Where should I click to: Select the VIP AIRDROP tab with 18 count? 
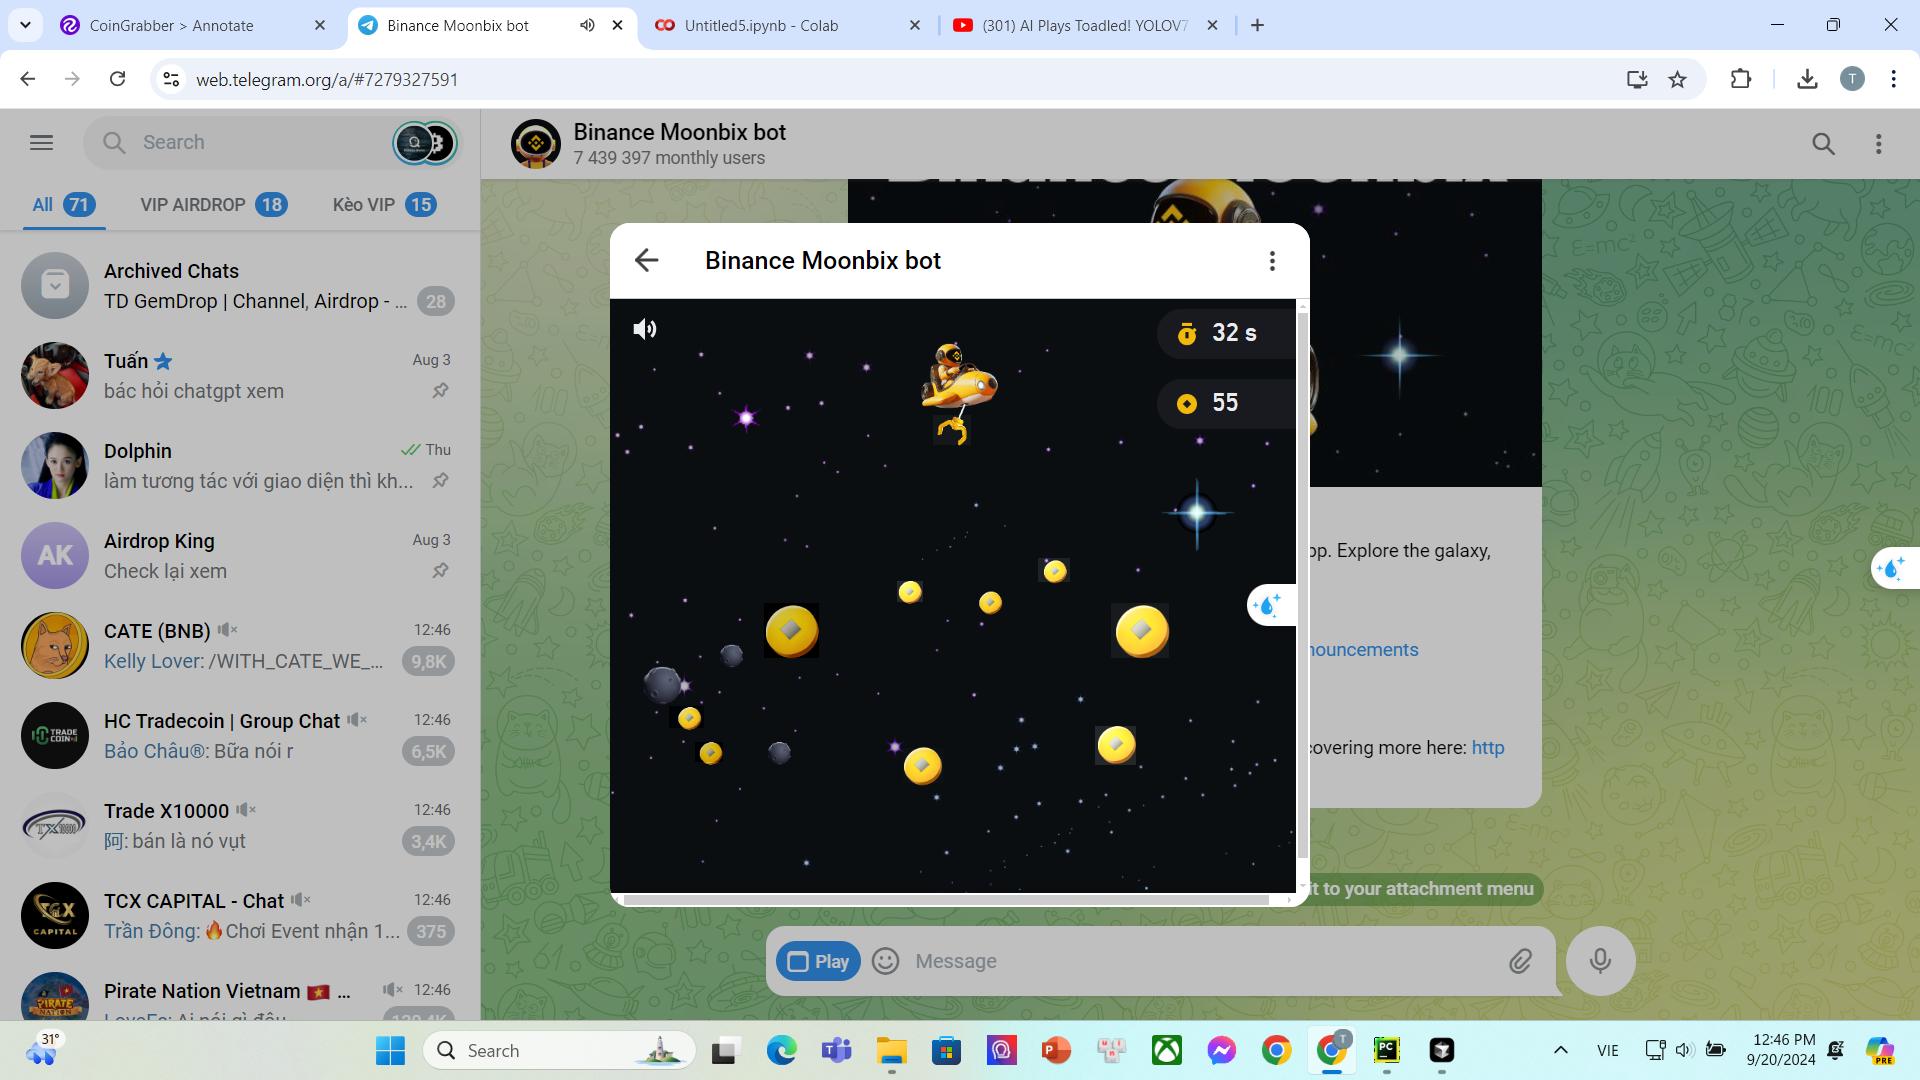[212, 204]
